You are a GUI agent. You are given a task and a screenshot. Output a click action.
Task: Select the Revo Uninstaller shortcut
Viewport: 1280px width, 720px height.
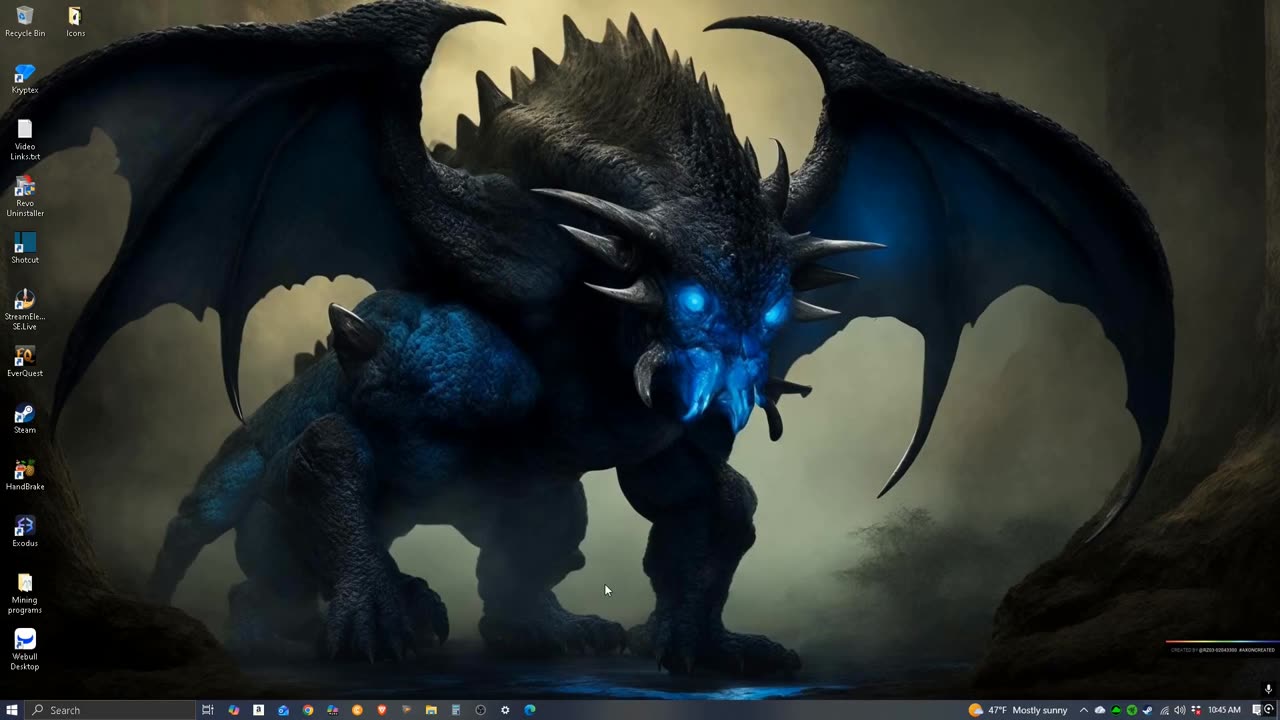[x=25, y=197]
